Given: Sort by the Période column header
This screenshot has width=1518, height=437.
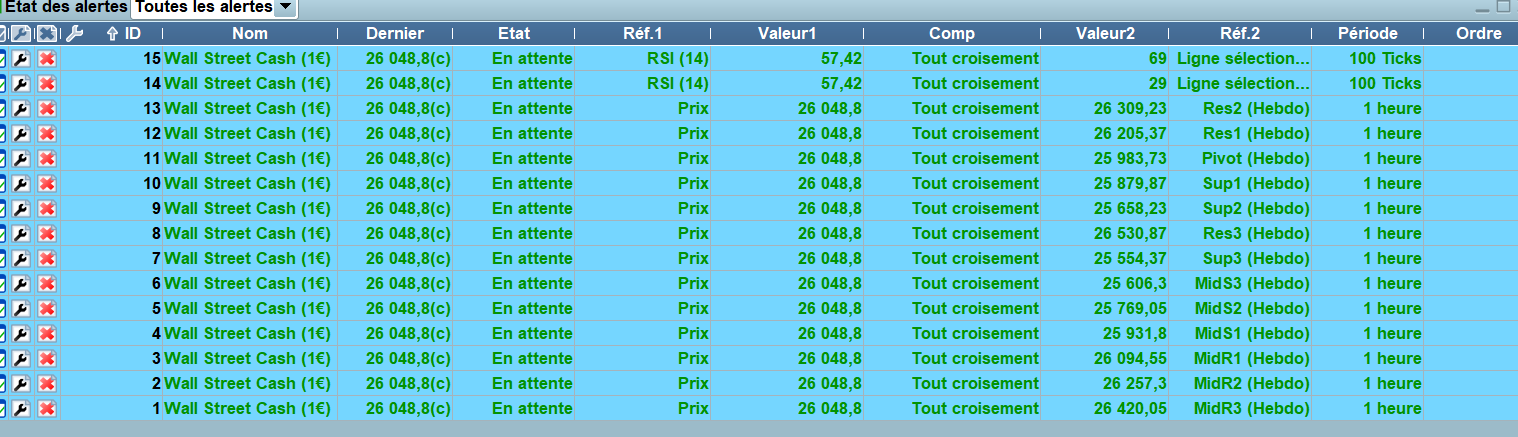Looking at the screenshot, I should click(1367, 34).
